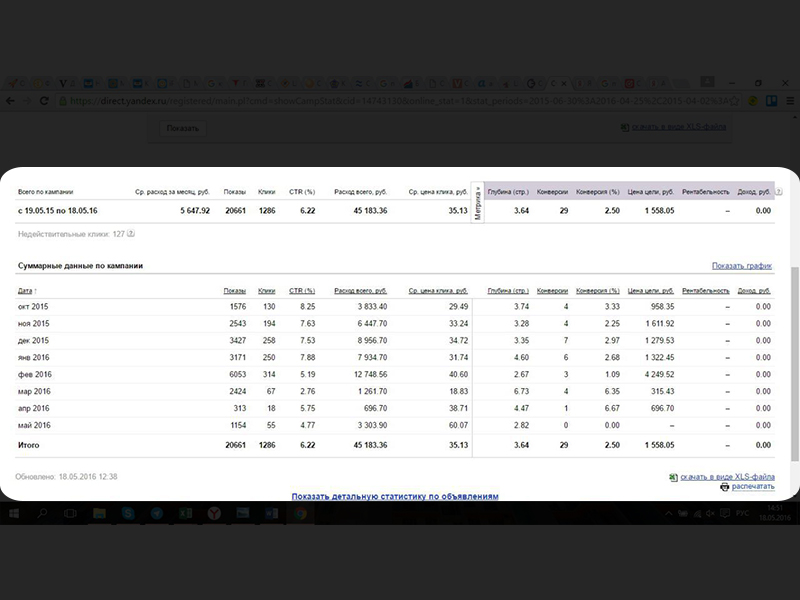Click the Суммарные данные по кампании heading
Screen dimensions: 800x600
(81, 266)
